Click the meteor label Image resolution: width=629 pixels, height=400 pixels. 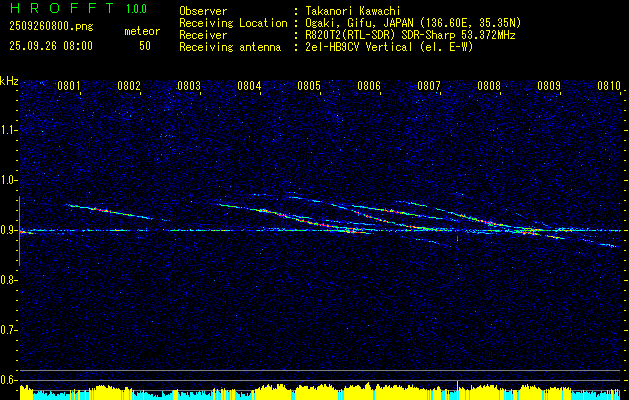click(142, 31)
